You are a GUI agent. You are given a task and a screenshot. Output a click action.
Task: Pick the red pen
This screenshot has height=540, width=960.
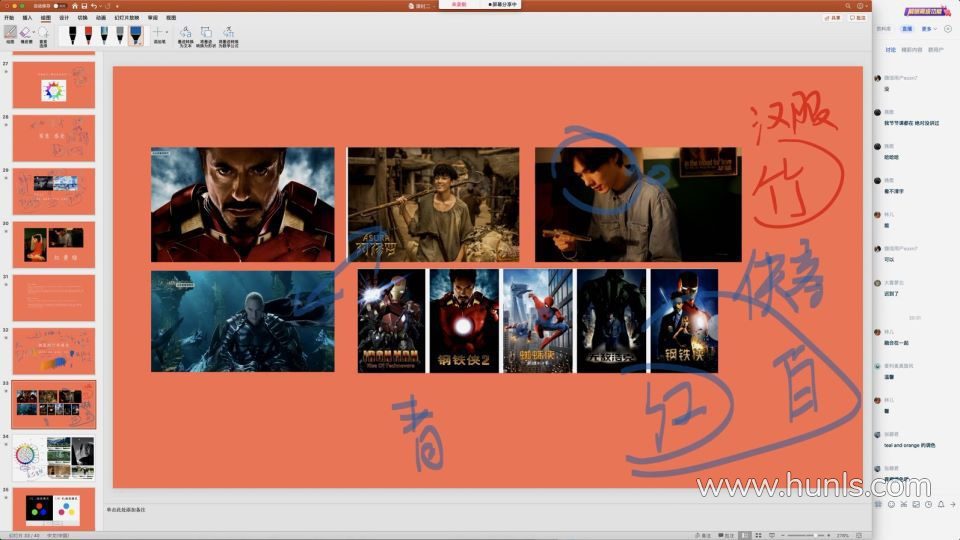pos(88,35)
